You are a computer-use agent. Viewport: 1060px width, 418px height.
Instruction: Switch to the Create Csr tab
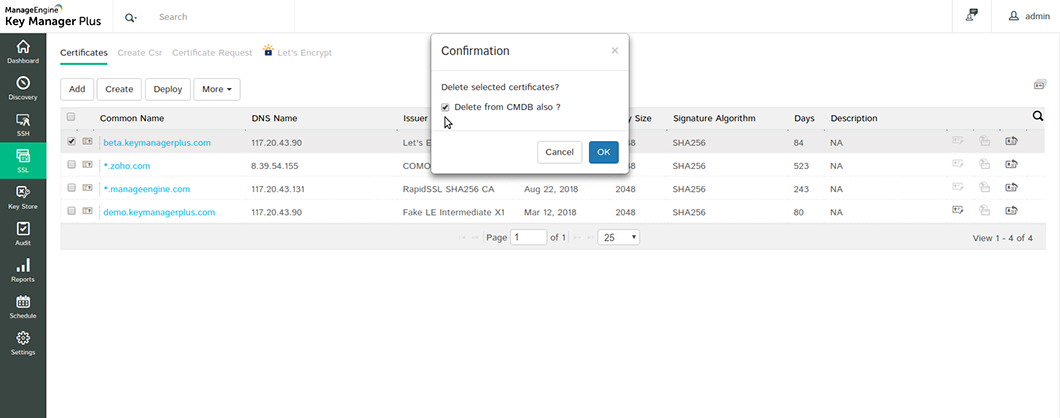139,52
